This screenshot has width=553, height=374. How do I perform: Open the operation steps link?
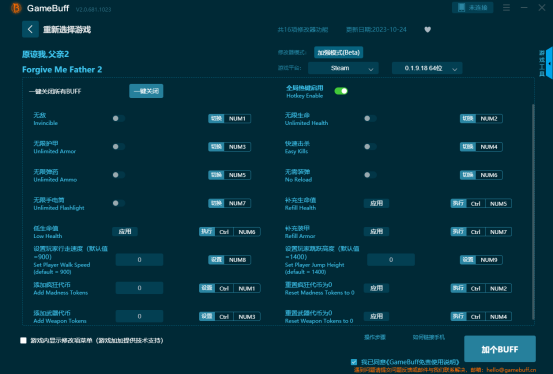pyautogui.click(x=375, y=337)
